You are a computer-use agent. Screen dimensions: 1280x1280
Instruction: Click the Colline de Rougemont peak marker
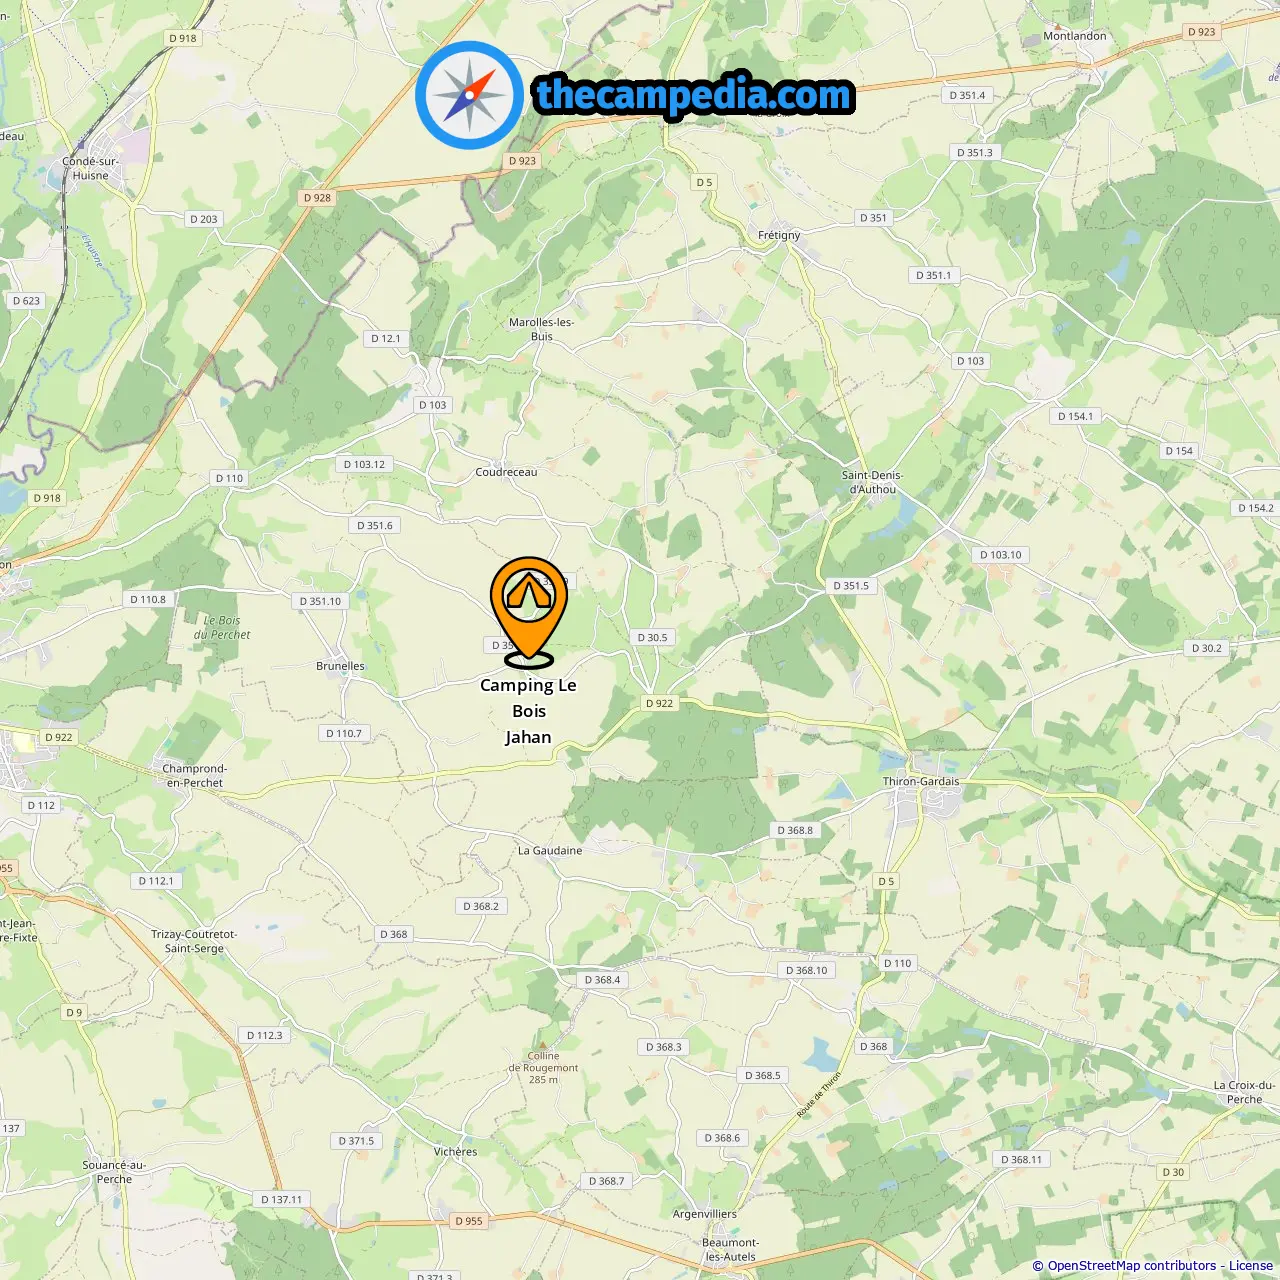pos(543,1043)
